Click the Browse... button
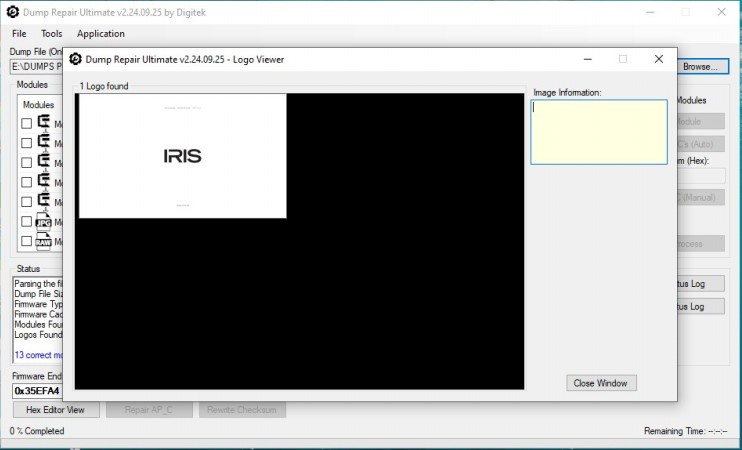The width and height of the screenshot is (742, 450). coord(703,67)
